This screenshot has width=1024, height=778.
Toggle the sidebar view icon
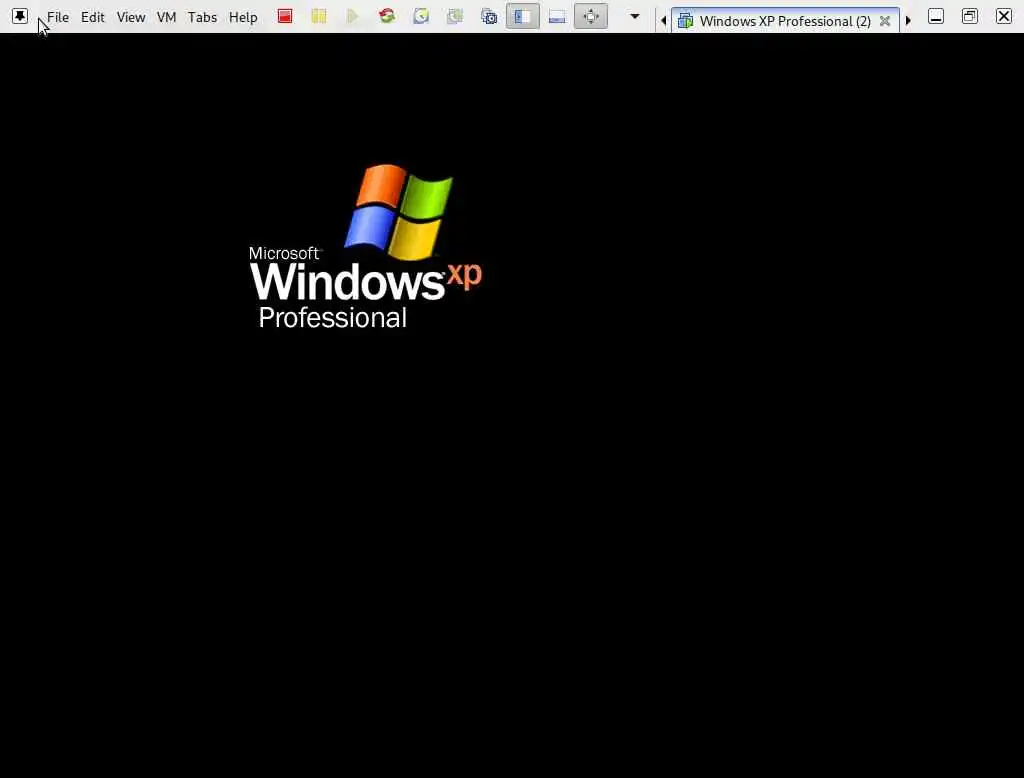522,16
